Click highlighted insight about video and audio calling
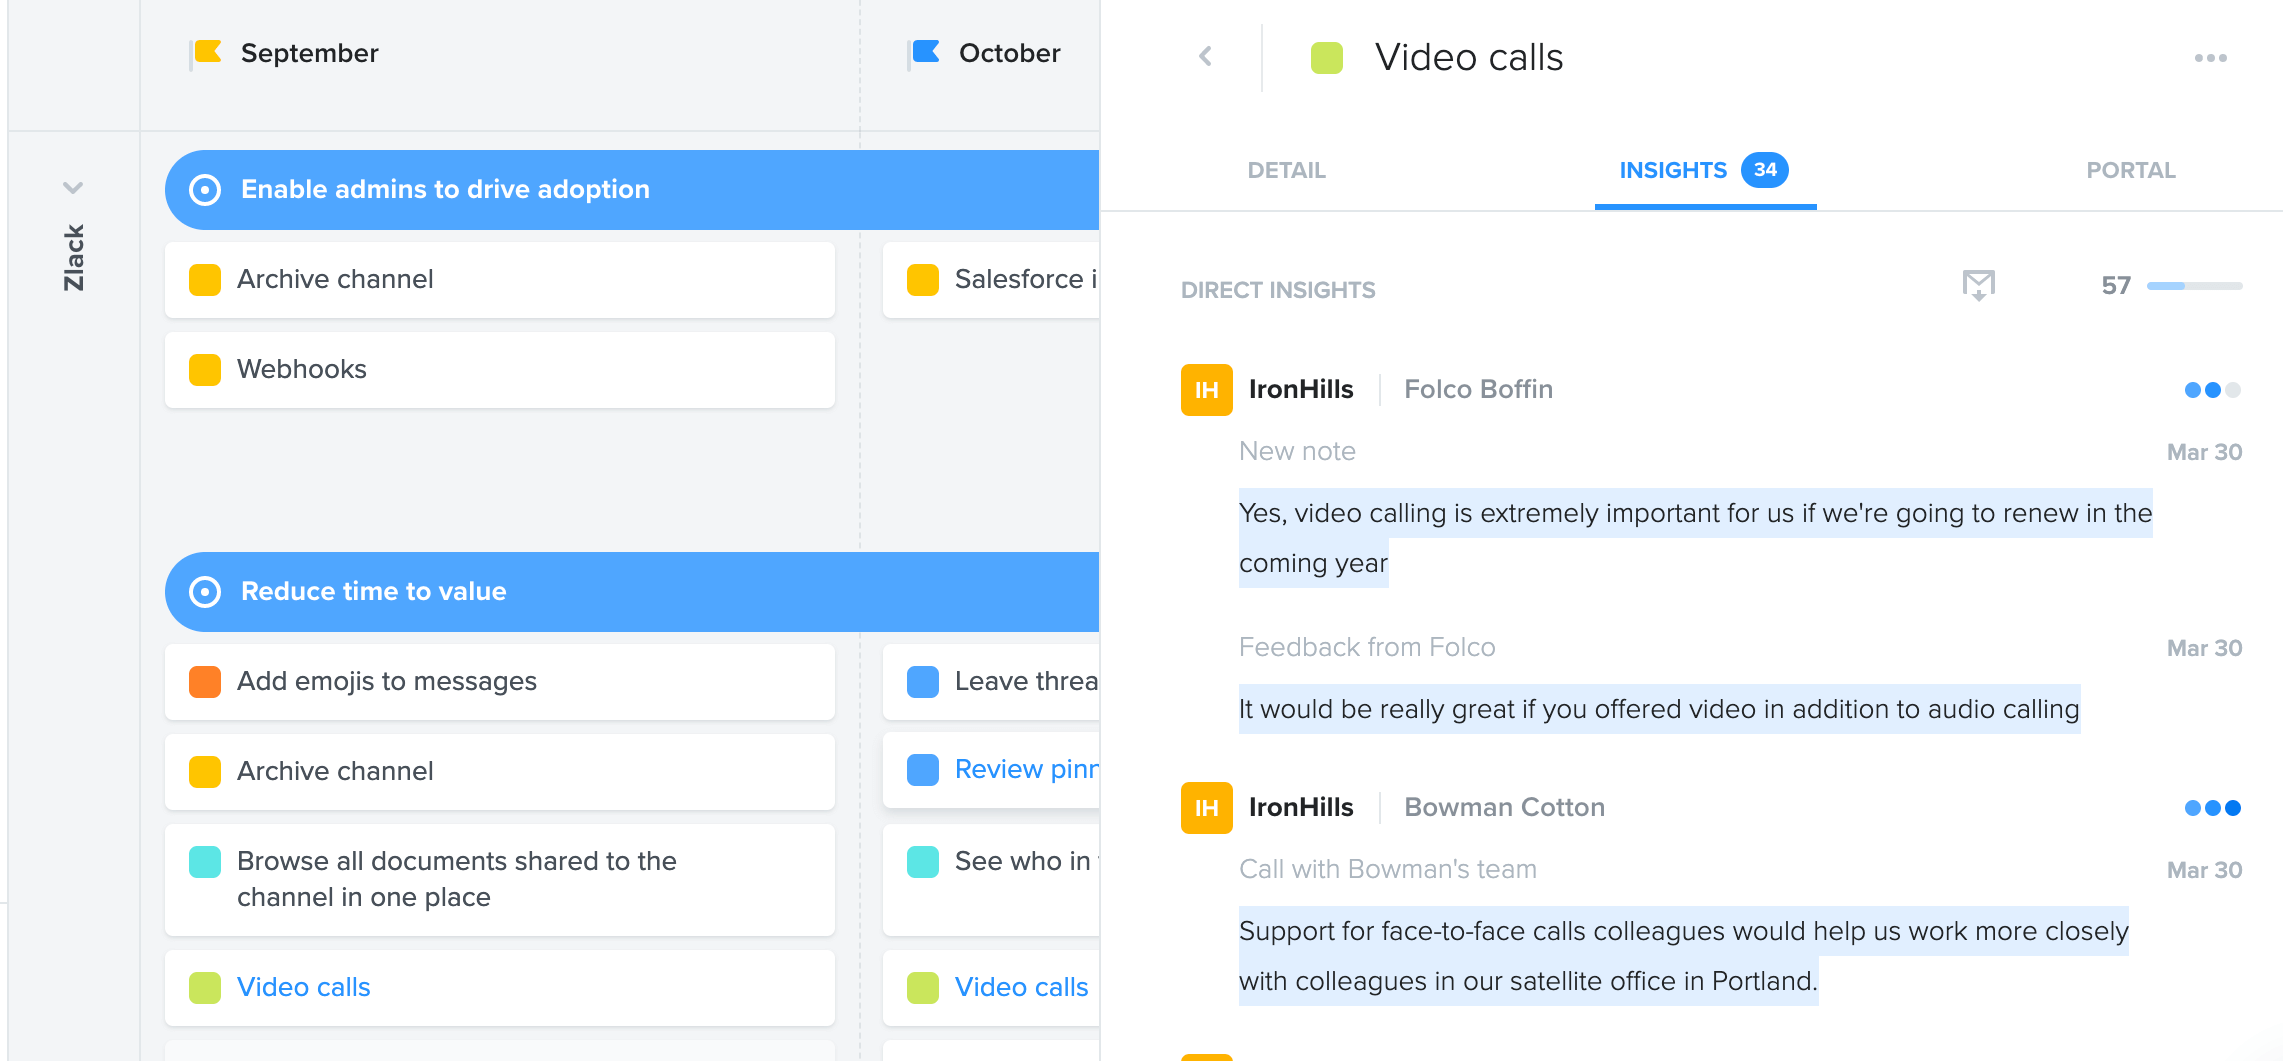This screenshot has width=2283, height=1061. (1659, 709)
